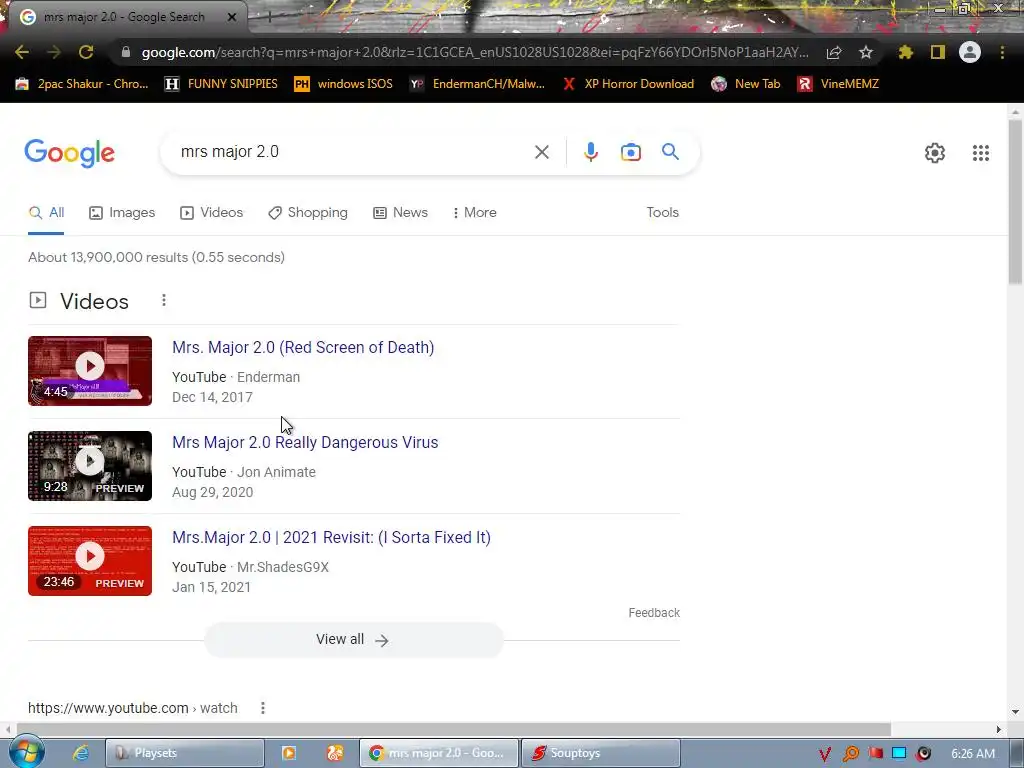Open the 2pac Shakur bookmark

coord(82,84)
